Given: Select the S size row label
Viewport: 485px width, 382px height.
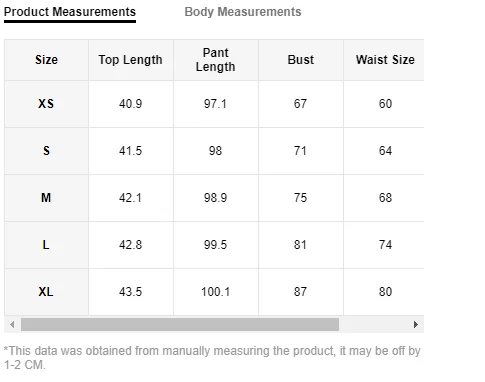Looking at the screenshot, I should point(46,151).
